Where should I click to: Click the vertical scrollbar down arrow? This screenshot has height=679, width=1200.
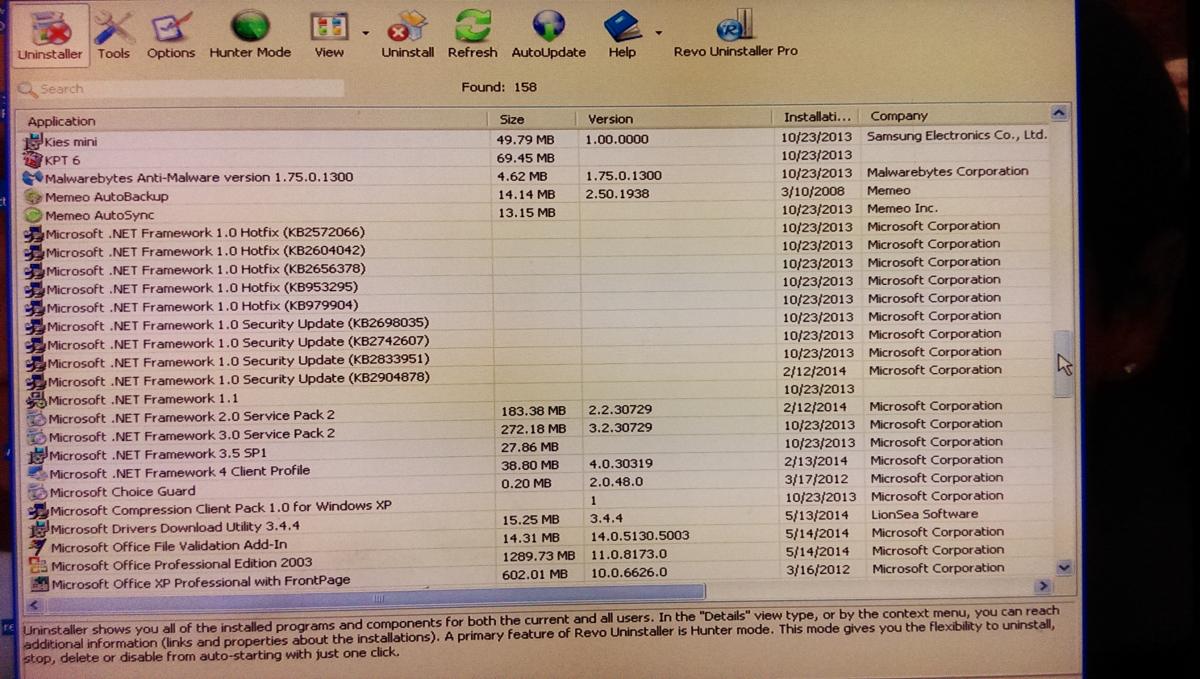click(1064, 567)
